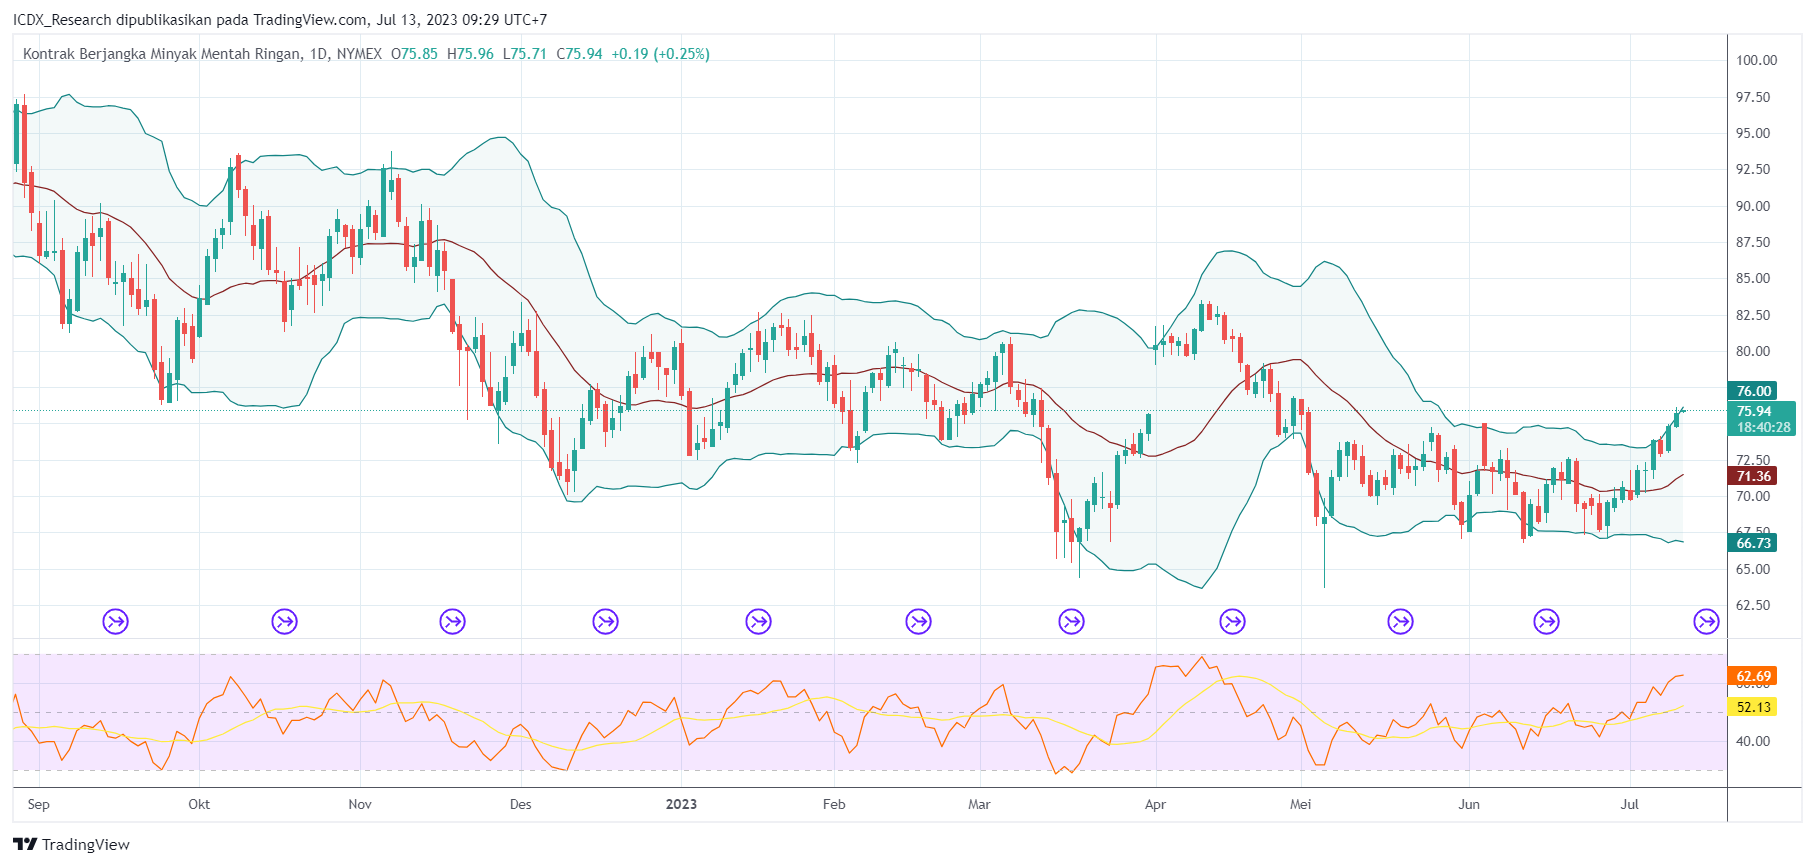Click the 80.00 price axis label

click(1753, 351)
